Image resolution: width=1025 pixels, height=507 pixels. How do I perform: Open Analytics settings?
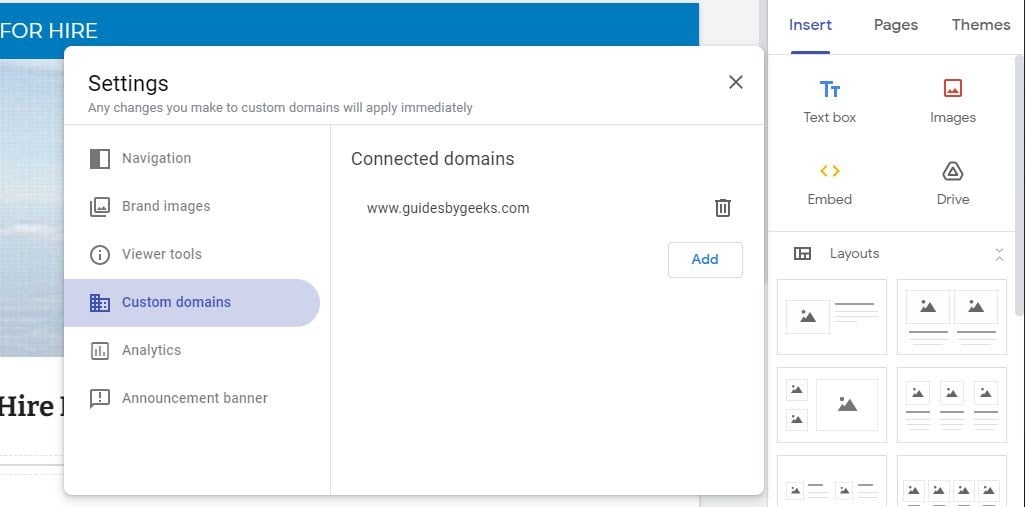[x=151, y=350]
